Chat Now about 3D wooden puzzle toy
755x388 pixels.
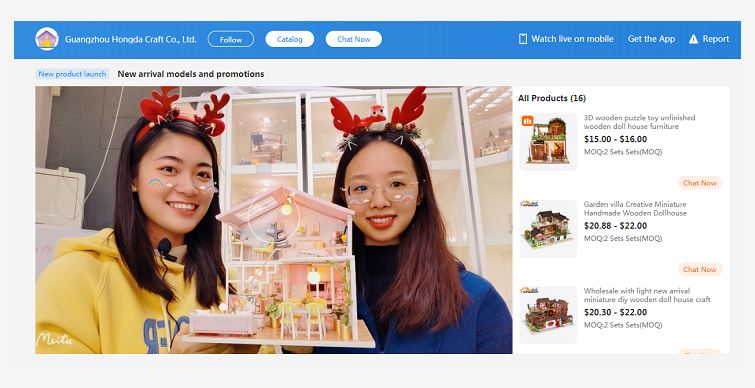(700, 183)
